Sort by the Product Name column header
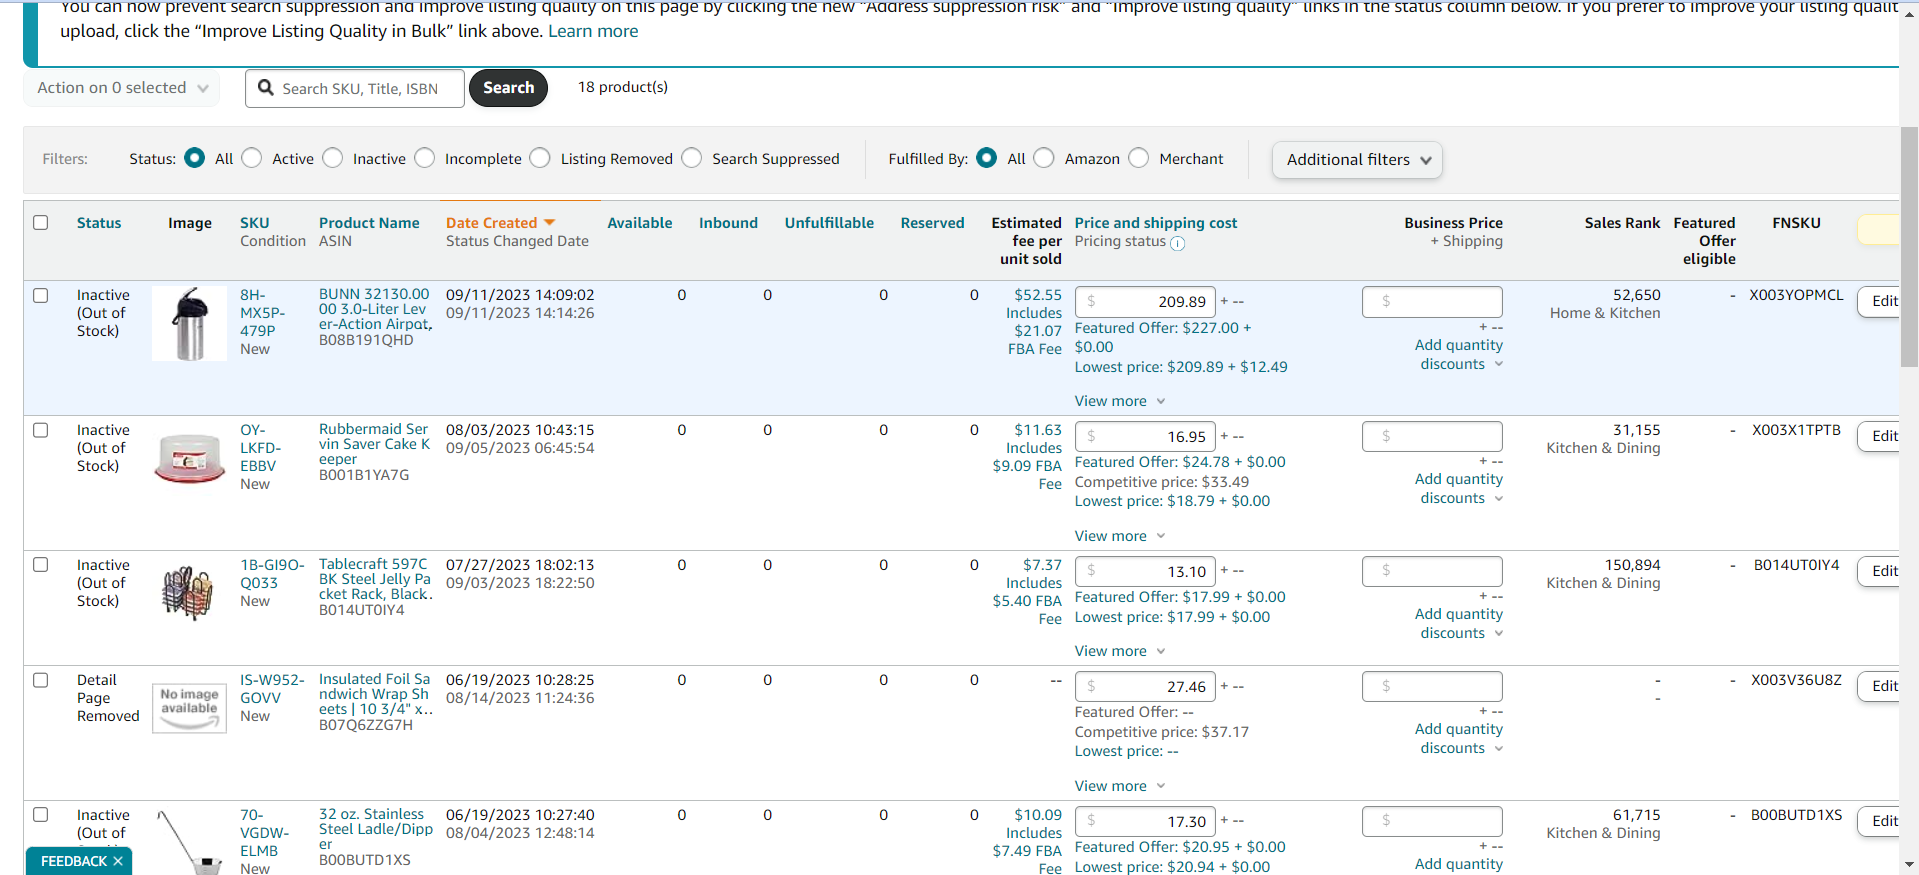The image size is (1919, 875). pos(369,223)
